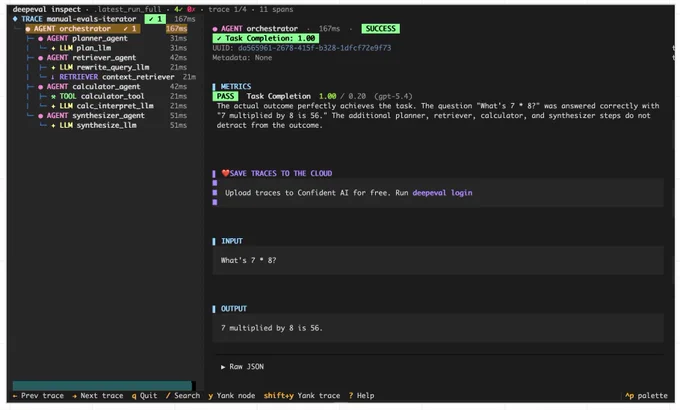Click the Quit shortcut in footer
Image resolution: width=680 pixels, height=410 pixels.
click(144, 396)
